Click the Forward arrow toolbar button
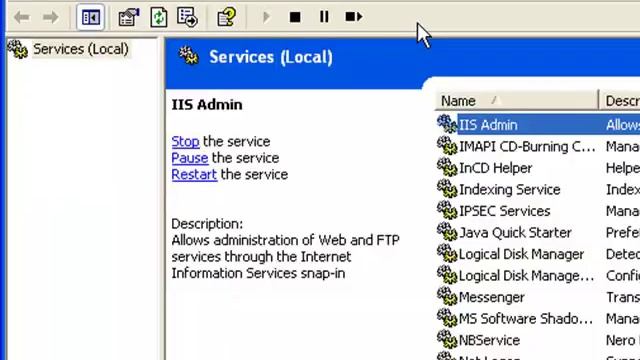 click(51, 17)
